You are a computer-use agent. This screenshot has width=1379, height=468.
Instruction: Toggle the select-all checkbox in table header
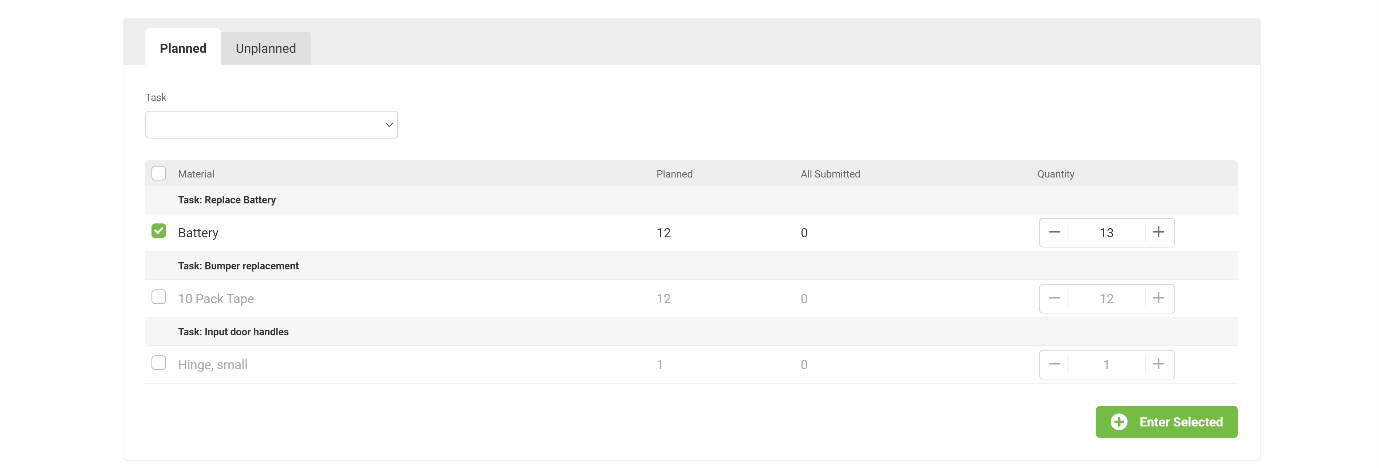click(158, 174)
